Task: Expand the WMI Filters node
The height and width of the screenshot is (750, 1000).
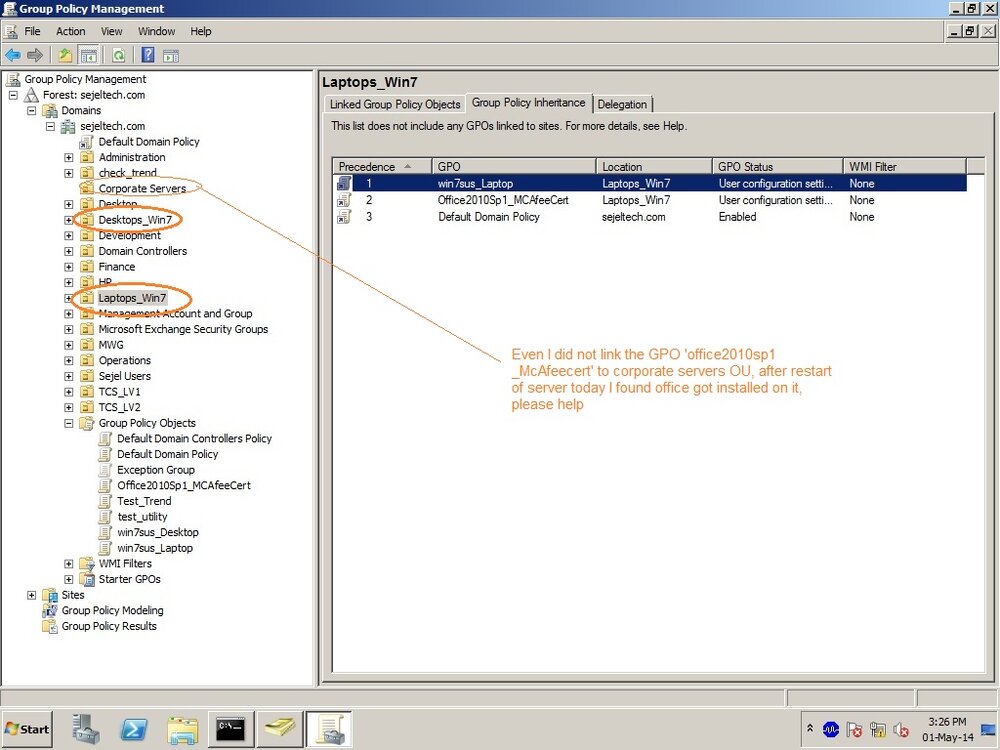Action: click(69, 564)
